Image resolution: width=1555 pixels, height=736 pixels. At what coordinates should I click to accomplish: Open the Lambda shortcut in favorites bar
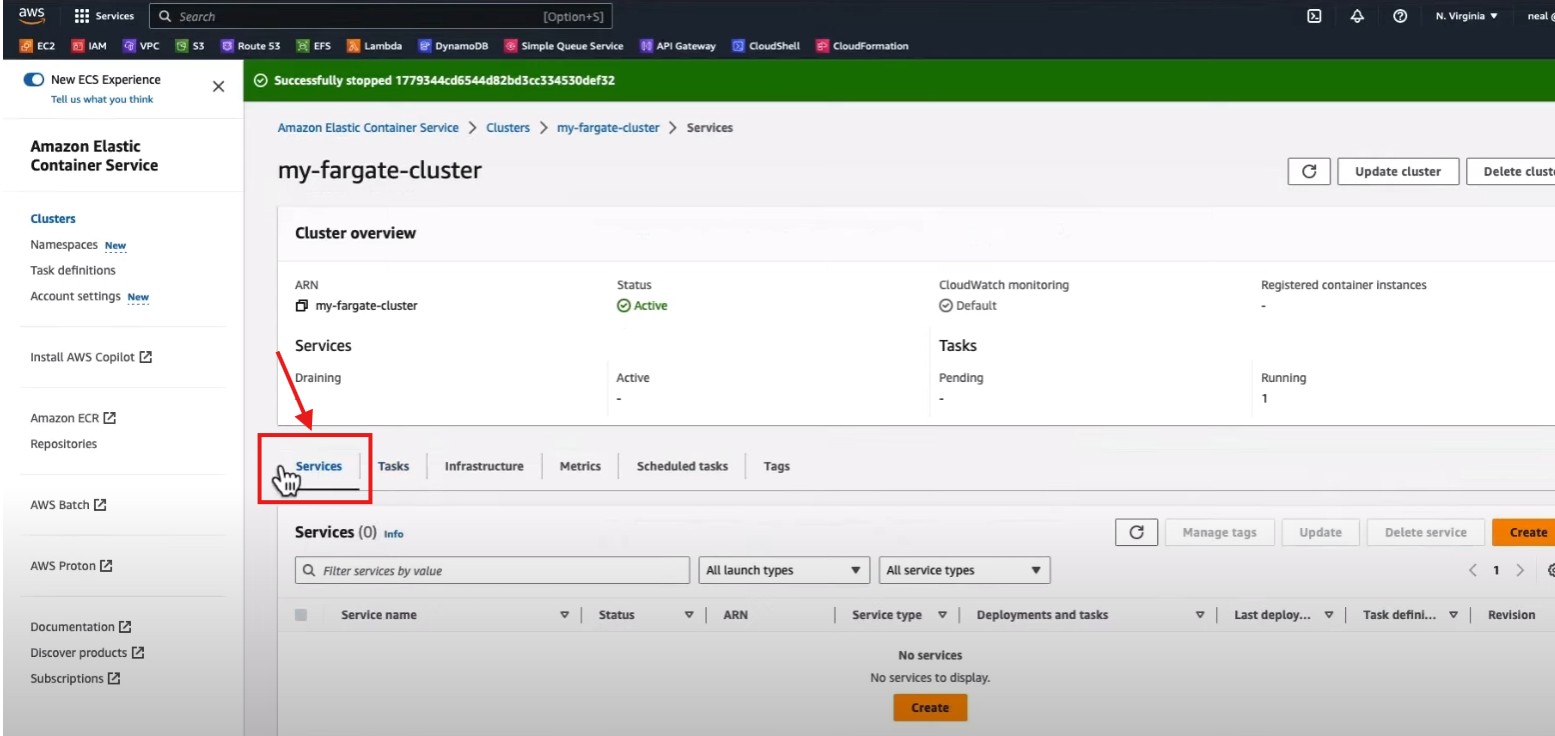[374, 46]
